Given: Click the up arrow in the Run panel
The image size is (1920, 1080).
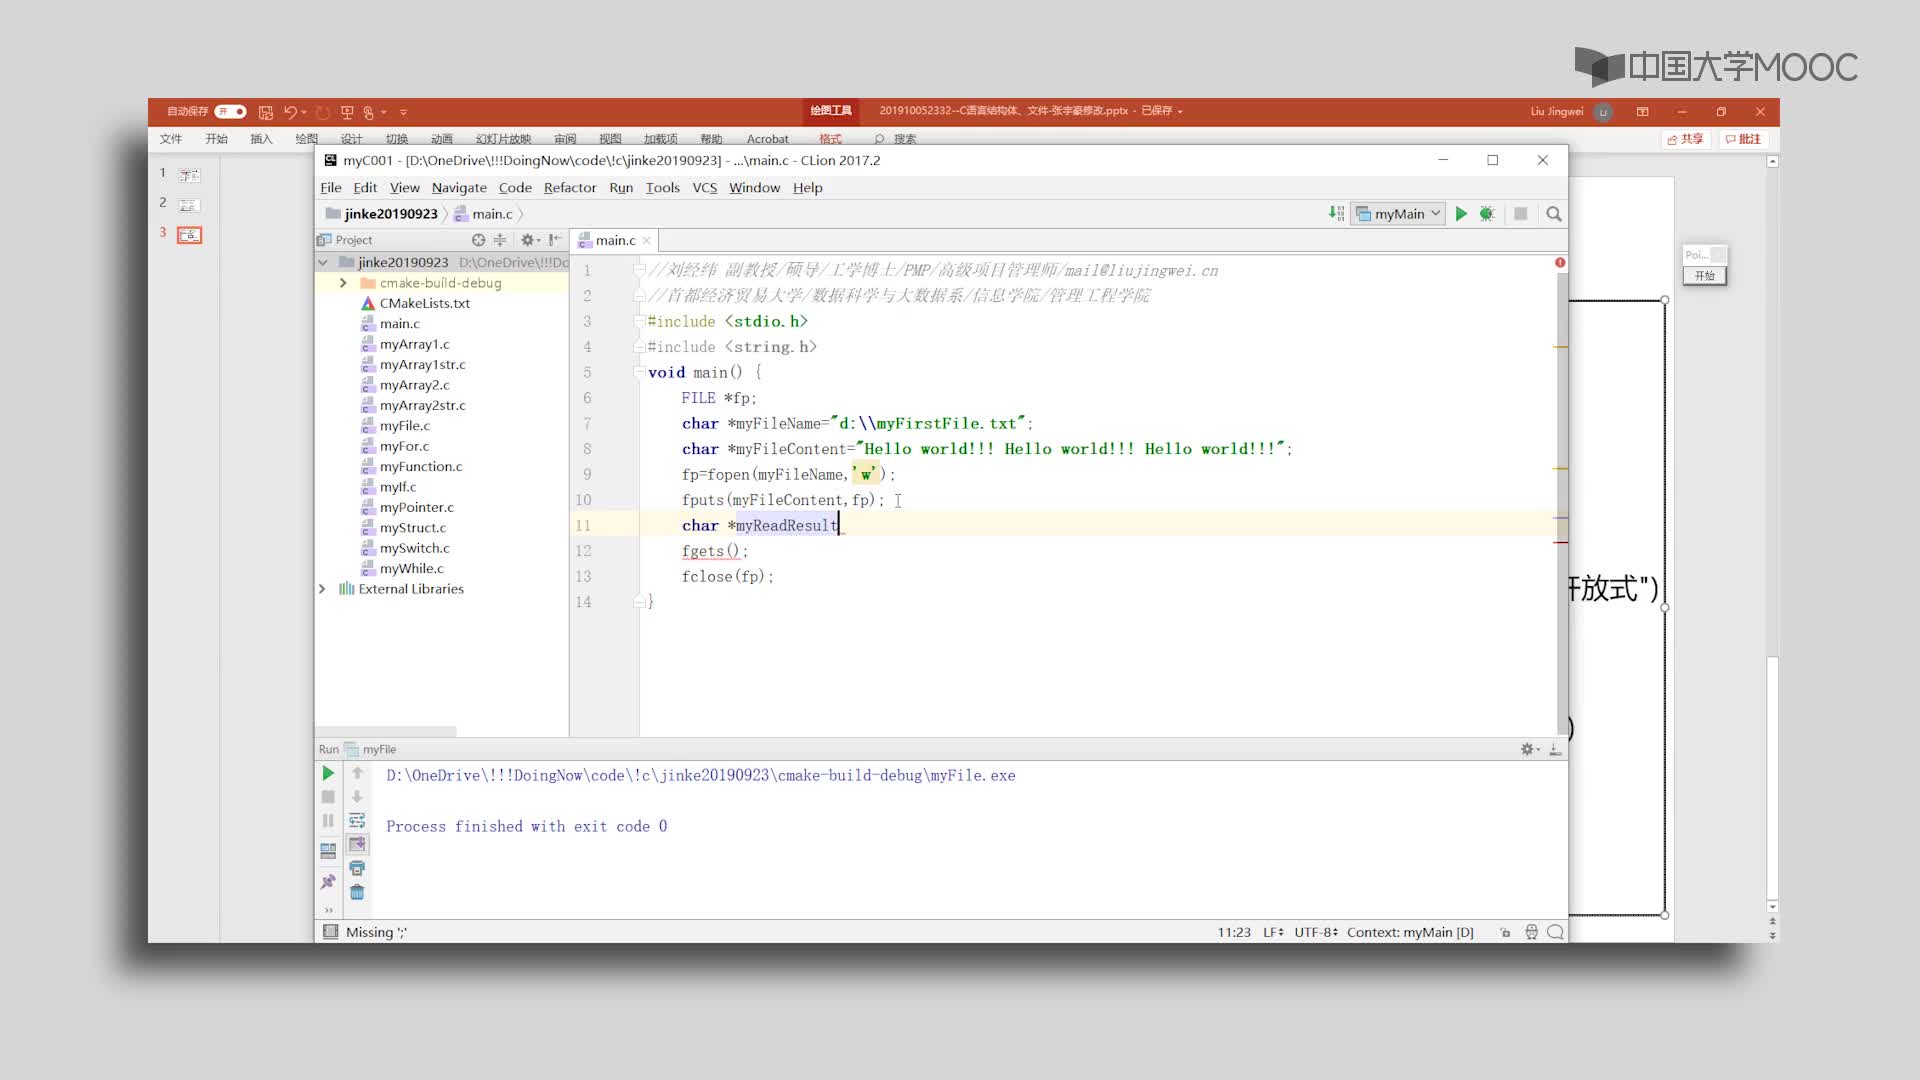Looking at the screenshot, I should pyautogui.click(x=357, y=773).
